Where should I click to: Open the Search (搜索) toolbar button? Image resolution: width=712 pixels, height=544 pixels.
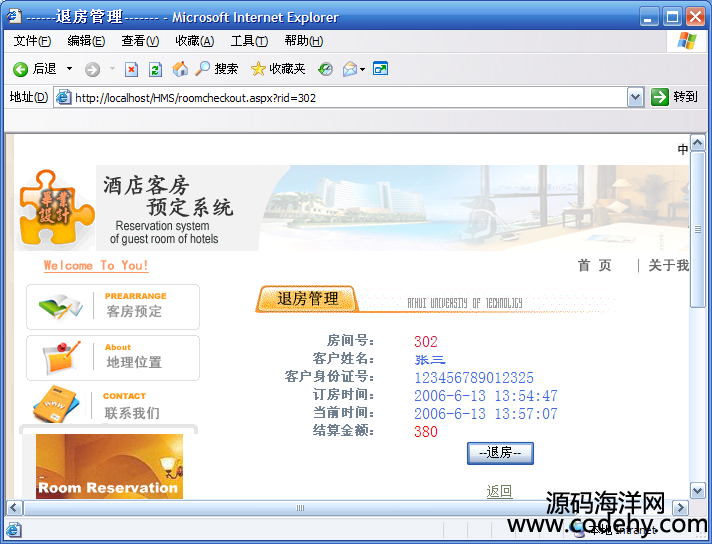[x=217, y=69]
